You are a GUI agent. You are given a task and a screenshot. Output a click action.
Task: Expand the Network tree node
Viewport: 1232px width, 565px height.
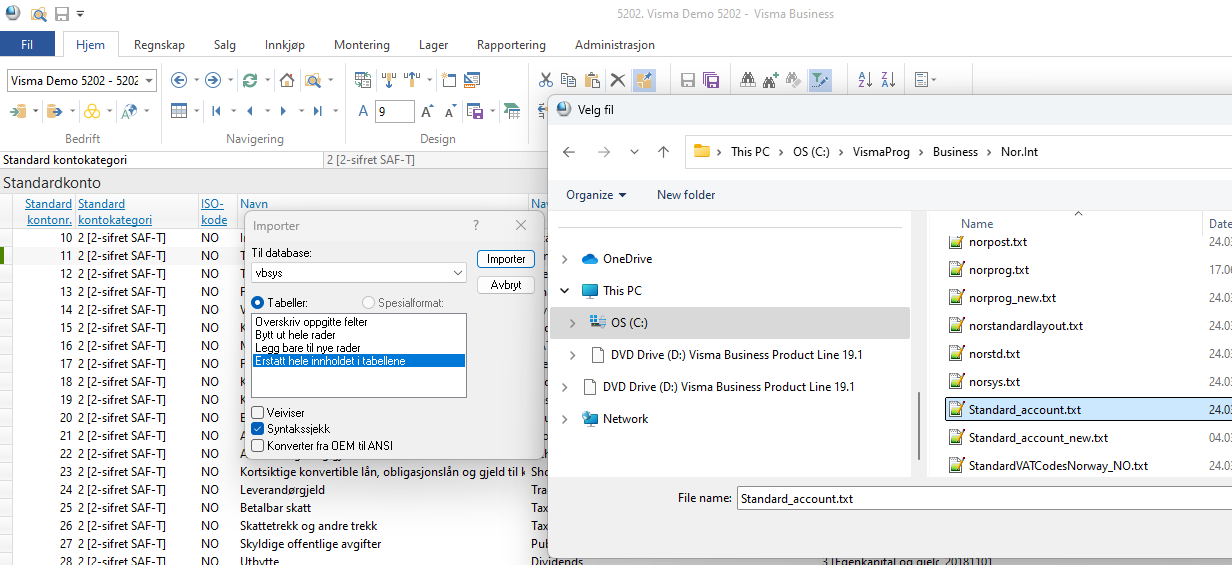pos(565,419)
